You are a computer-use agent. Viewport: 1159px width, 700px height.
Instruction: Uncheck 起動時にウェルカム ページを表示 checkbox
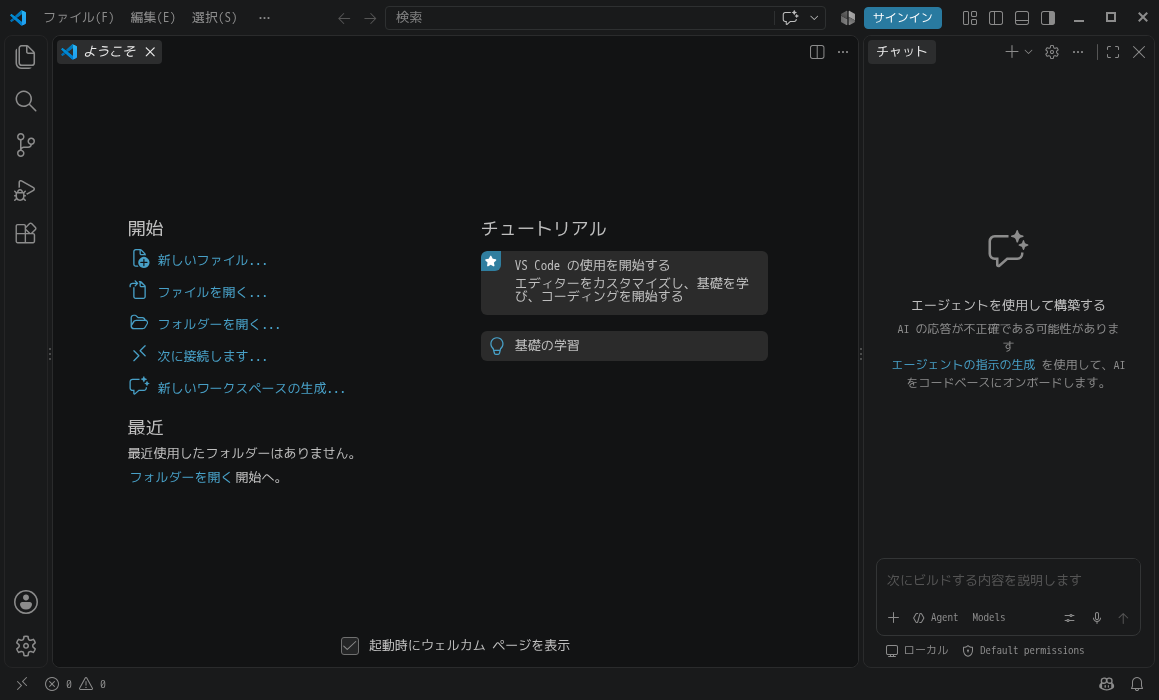pyautogui.click(x=350, y=645)
